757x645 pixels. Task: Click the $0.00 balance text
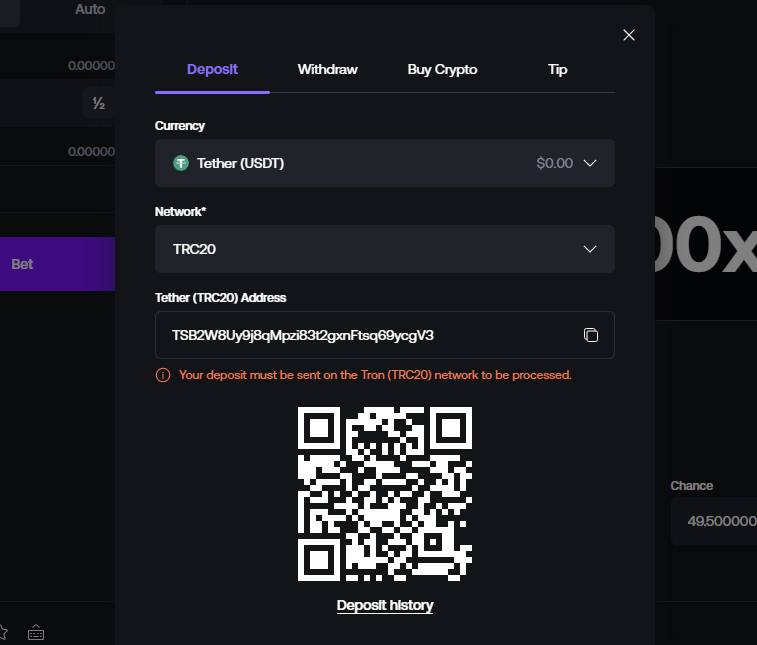pos(555,163)
